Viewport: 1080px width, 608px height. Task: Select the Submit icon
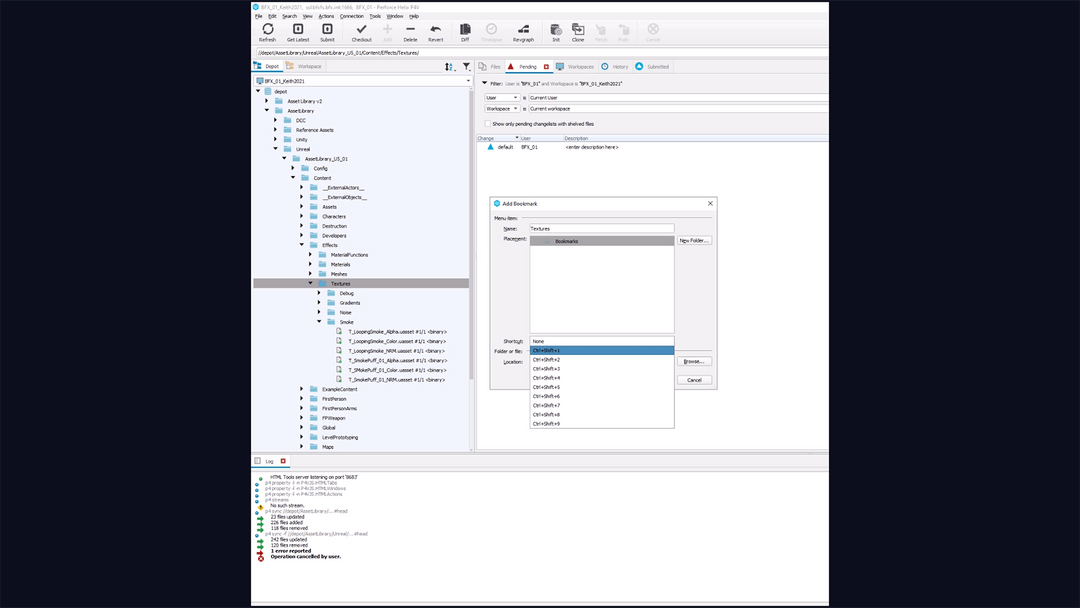click(327, 31)
